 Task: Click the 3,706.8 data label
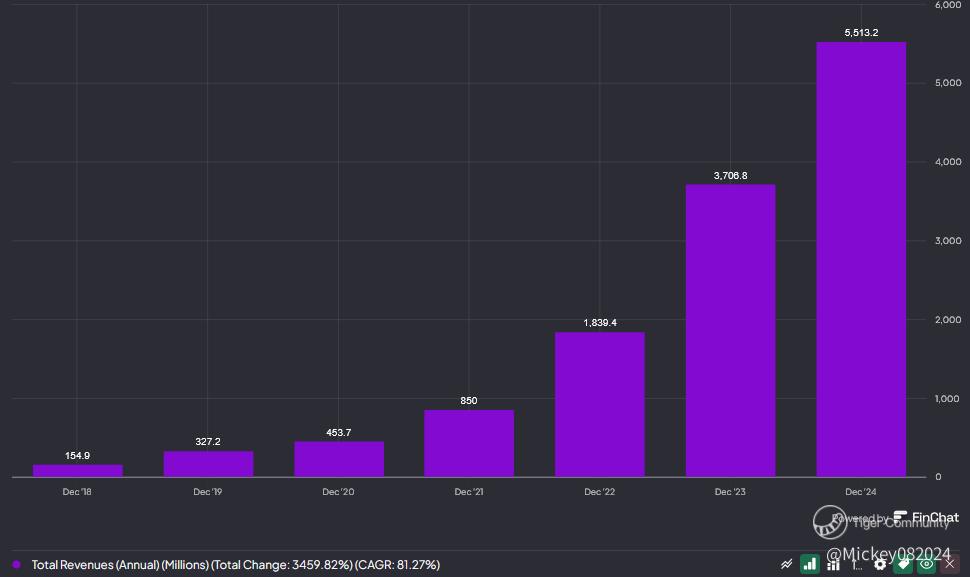click(x=731, y=176)
